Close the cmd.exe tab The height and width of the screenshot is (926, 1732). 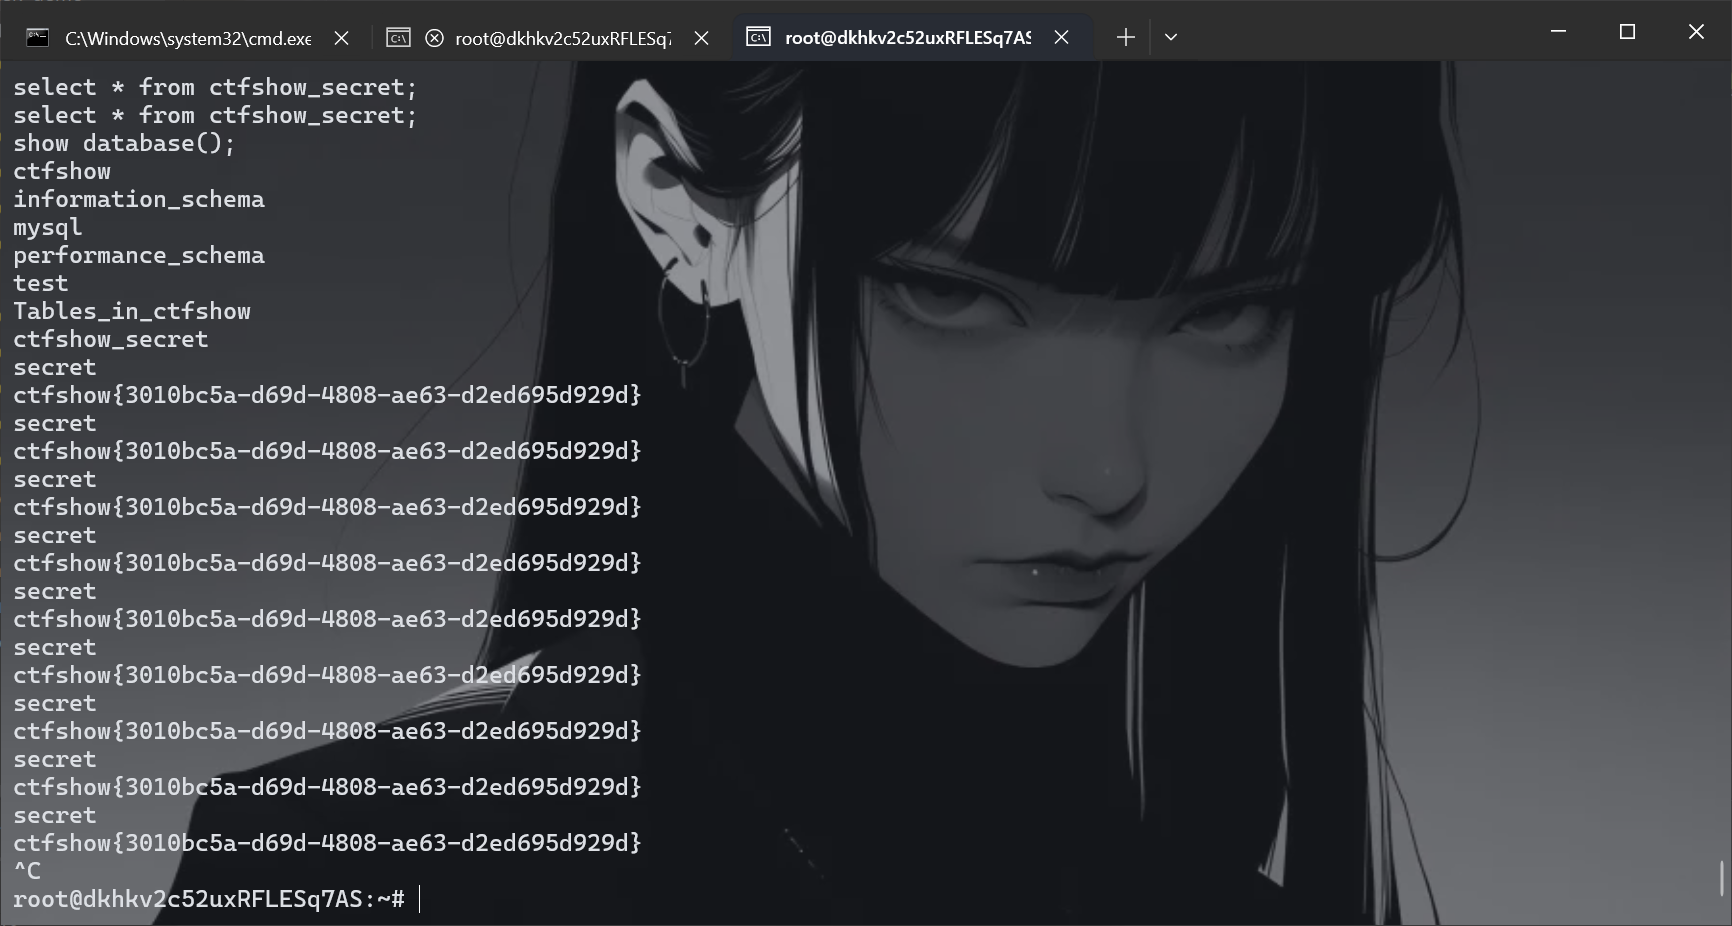(341, 38)
